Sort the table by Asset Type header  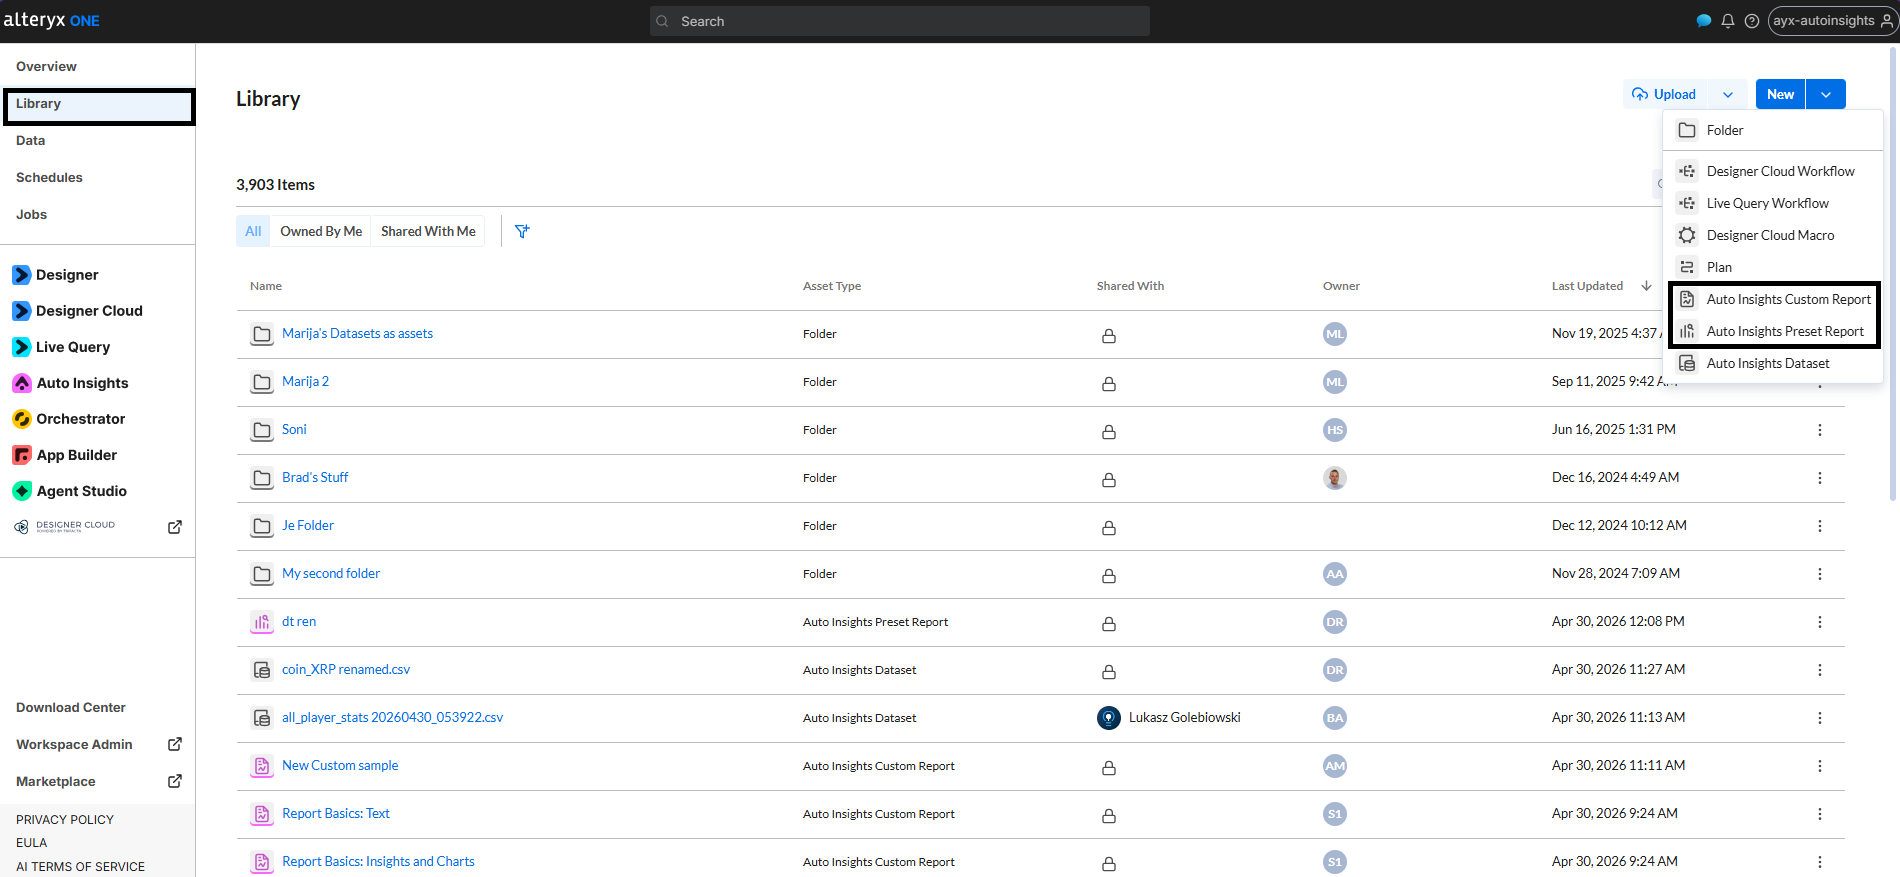(832, 286)
